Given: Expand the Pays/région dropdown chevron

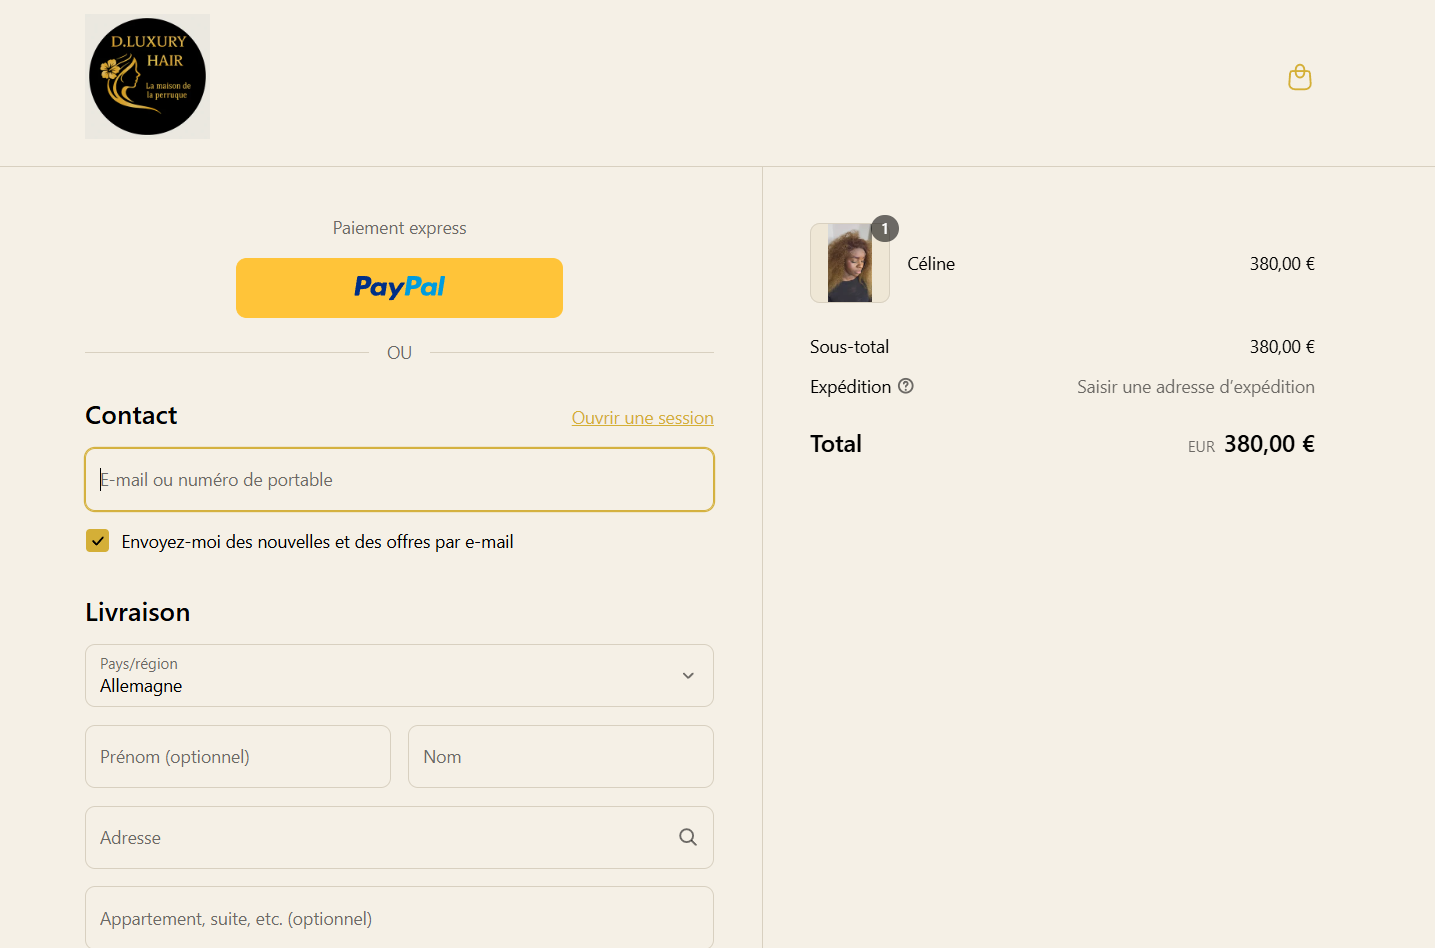Looking at the screenshot, I should (688, 676).
